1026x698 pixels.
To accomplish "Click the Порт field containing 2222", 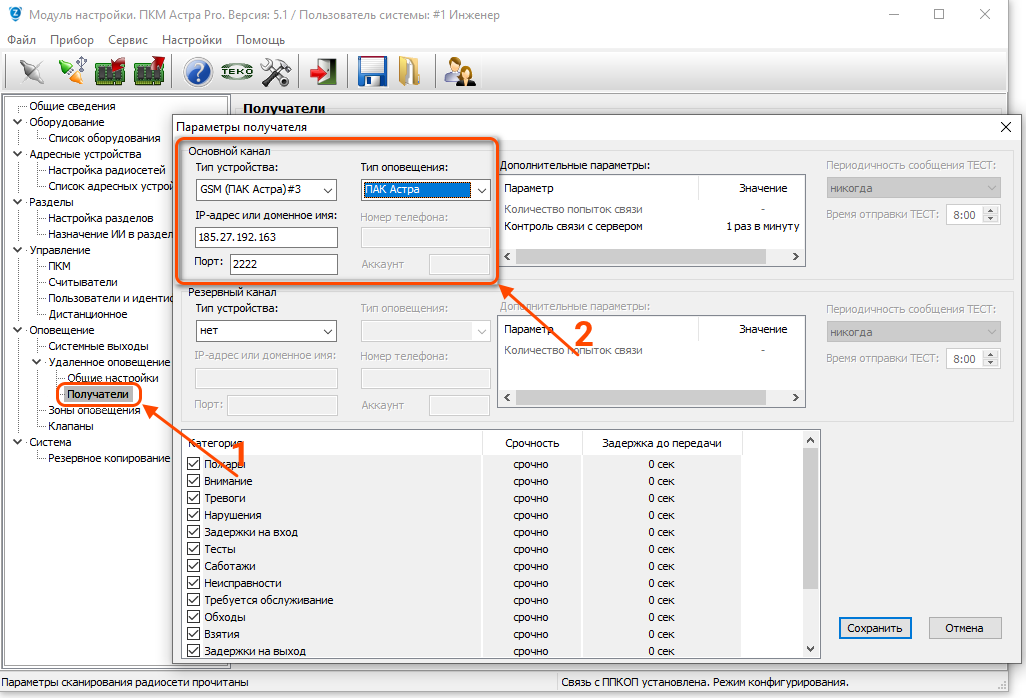I will click(x=283, y=264).
